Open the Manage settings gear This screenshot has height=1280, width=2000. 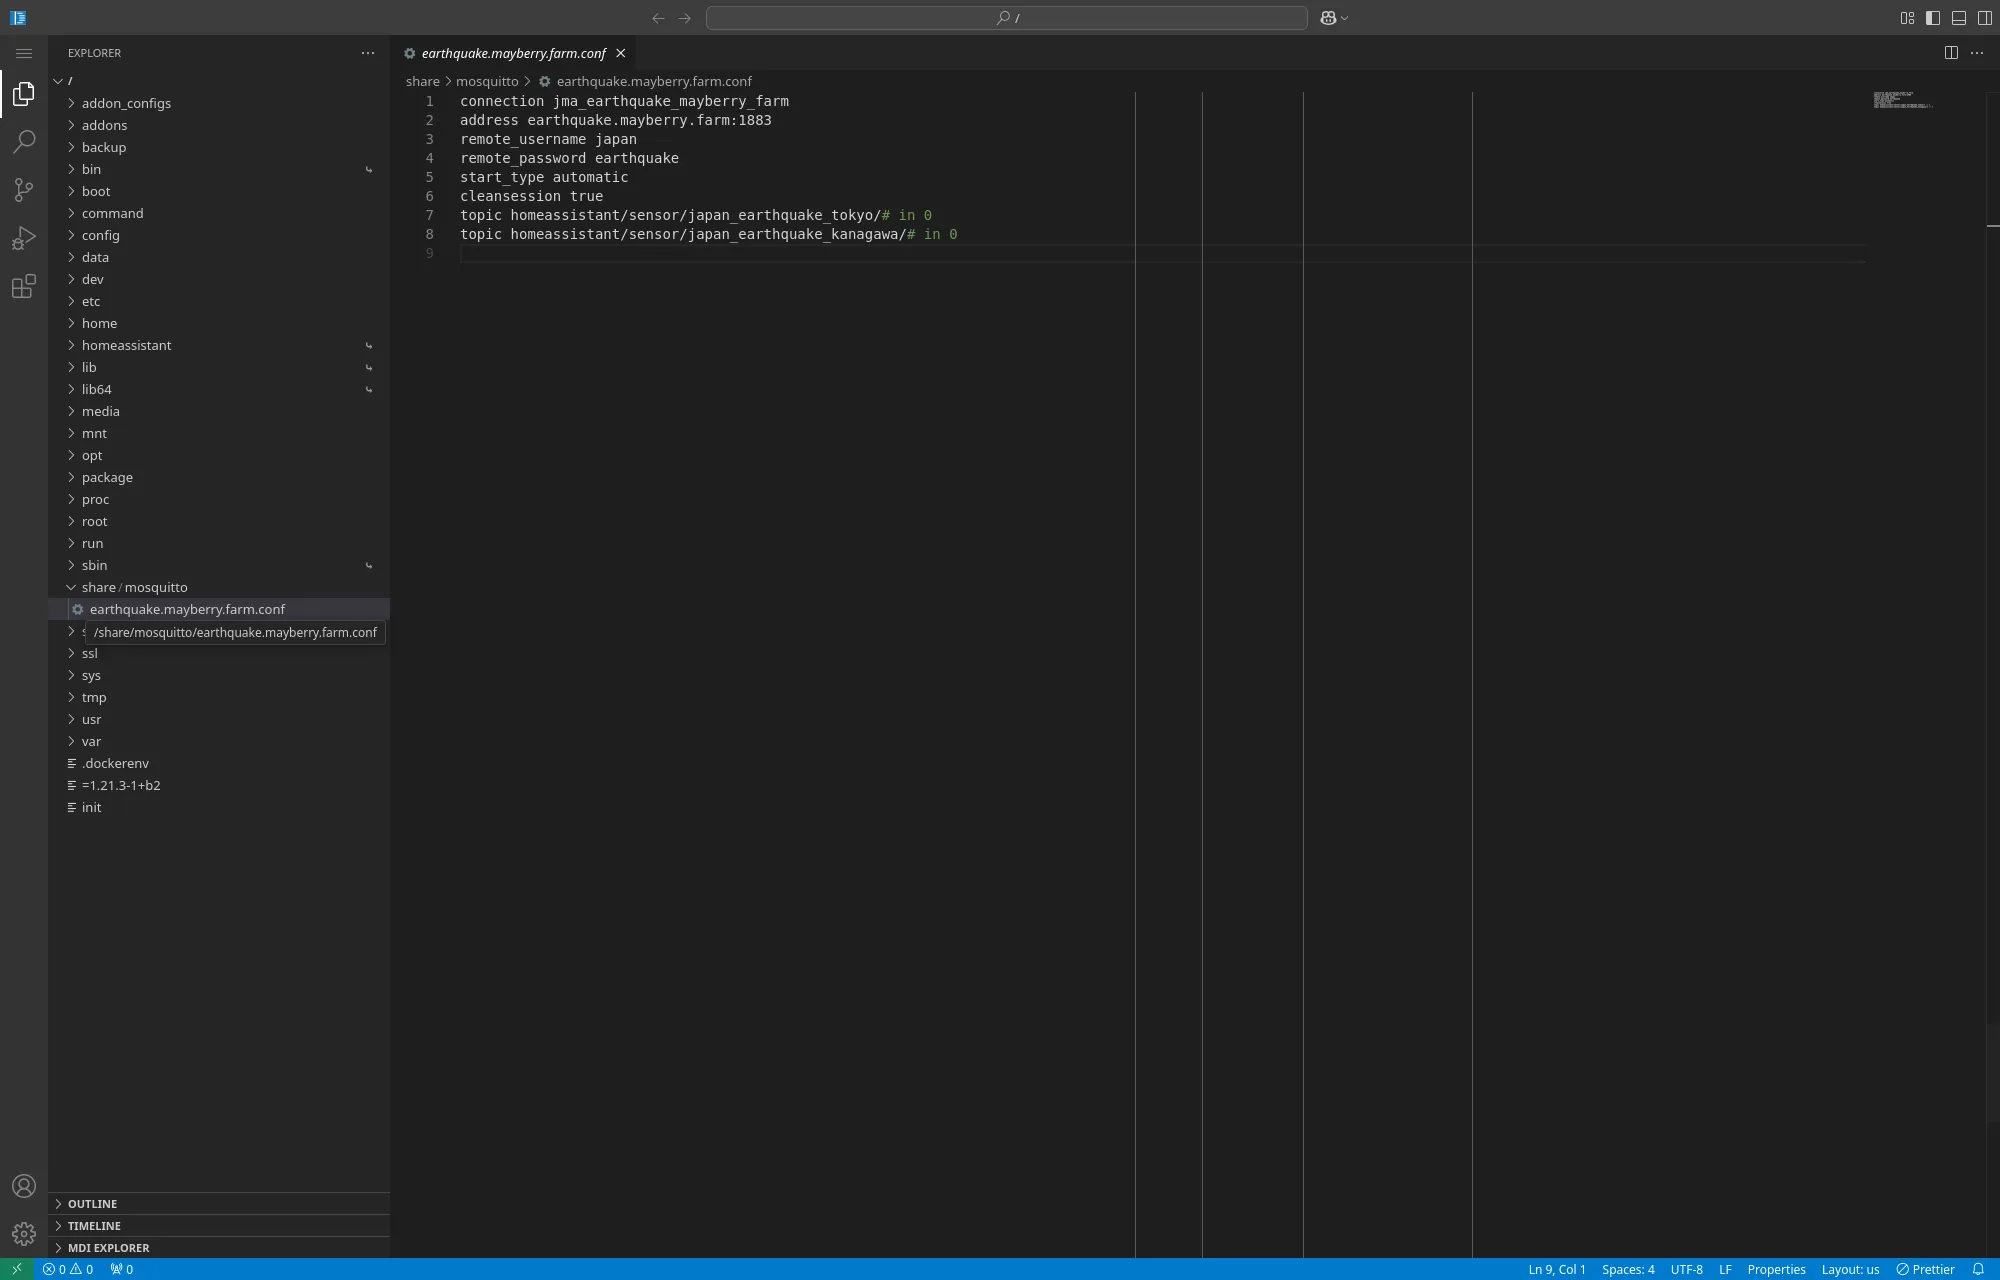coord(24,1233)
